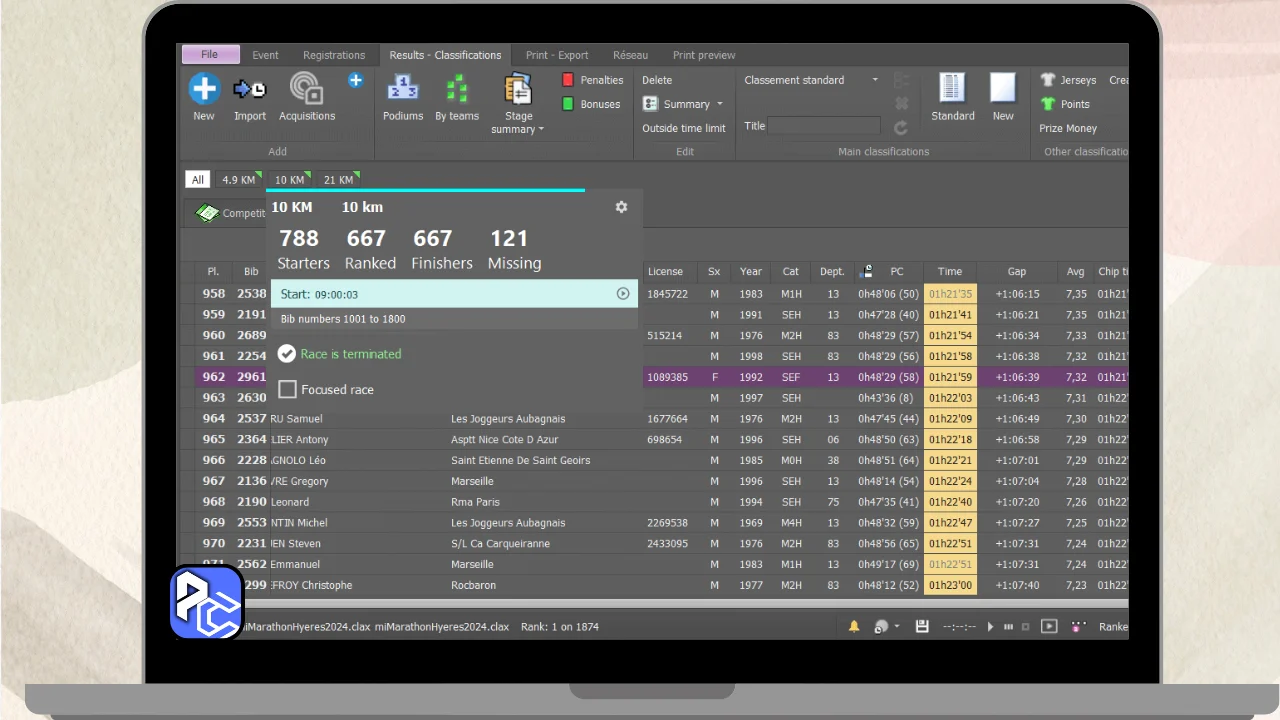
Task: Select the 21 KM race tab
Action: pyautogui.click(x=338, y=180)
